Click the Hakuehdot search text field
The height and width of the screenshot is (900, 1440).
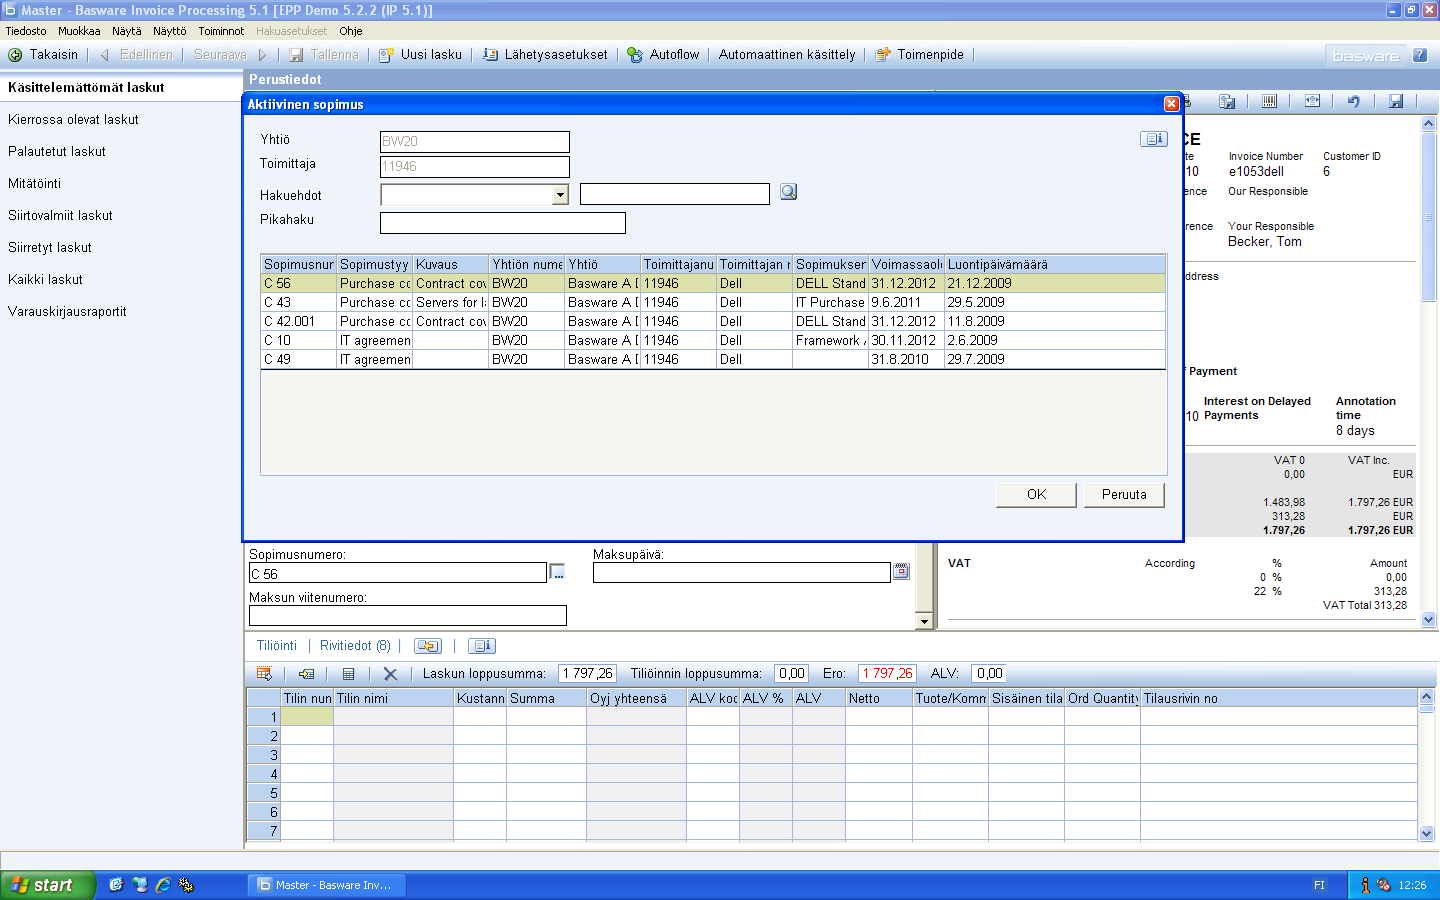[x=675, y=194]
